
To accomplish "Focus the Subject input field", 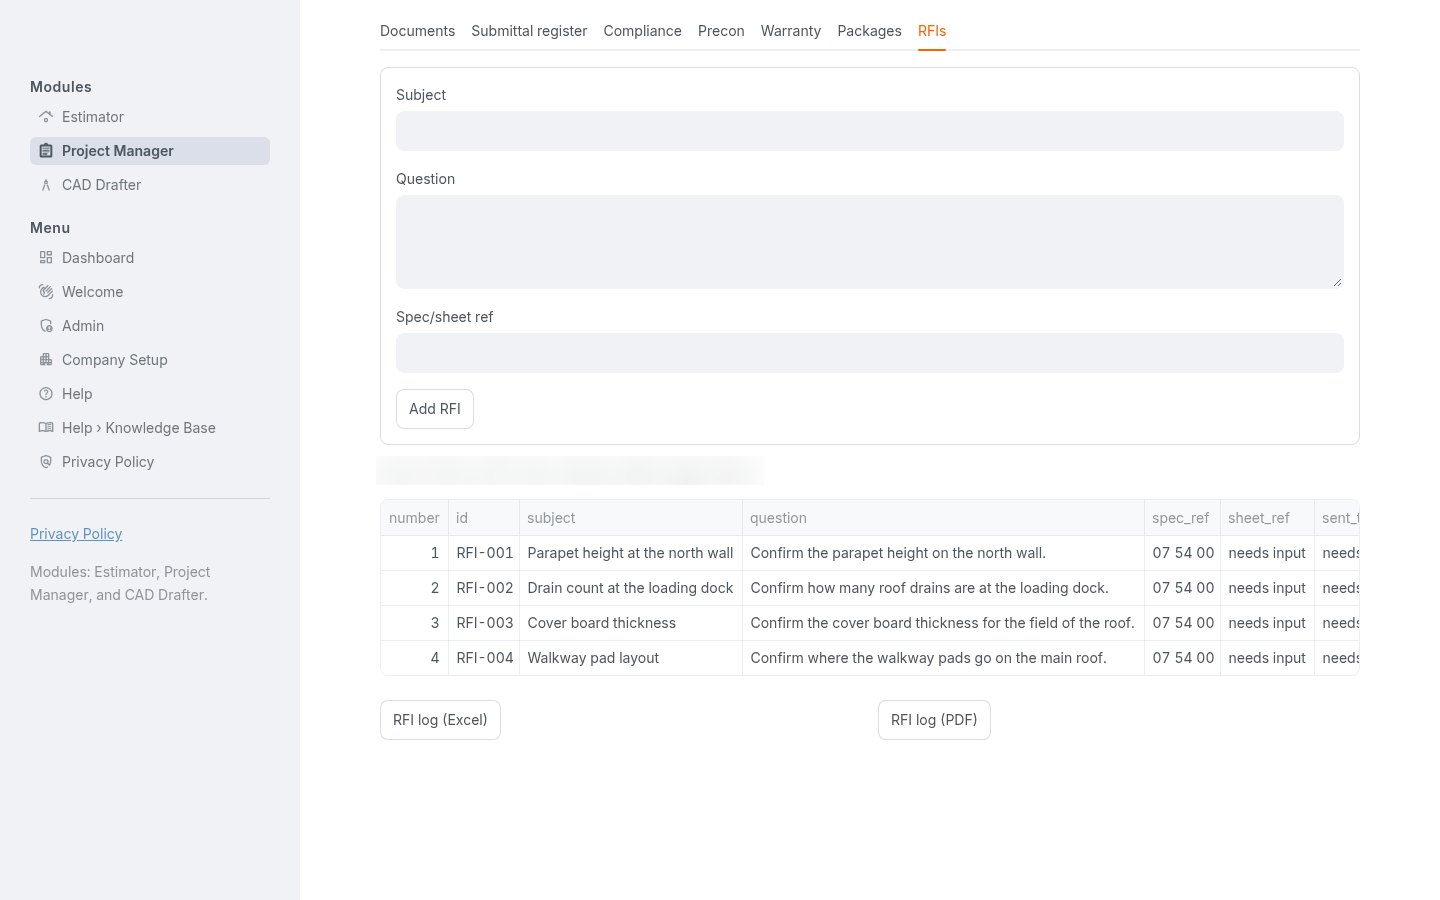I will coord(870,131).
